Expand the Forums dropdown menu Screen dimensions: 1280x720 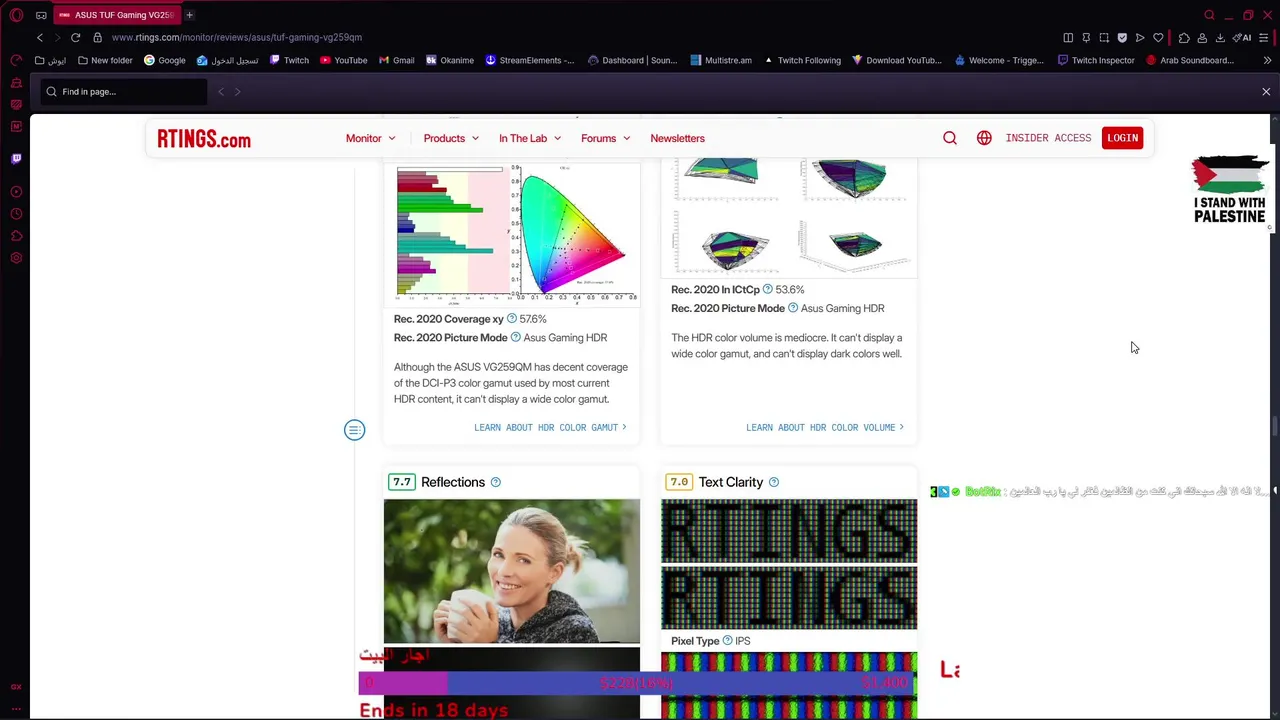[605, 138]
